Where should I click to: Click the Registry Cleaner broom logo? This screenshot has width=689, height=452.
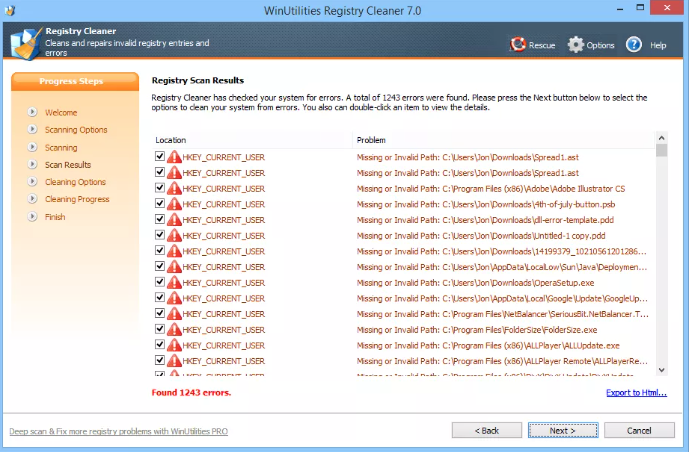(26, 43)
